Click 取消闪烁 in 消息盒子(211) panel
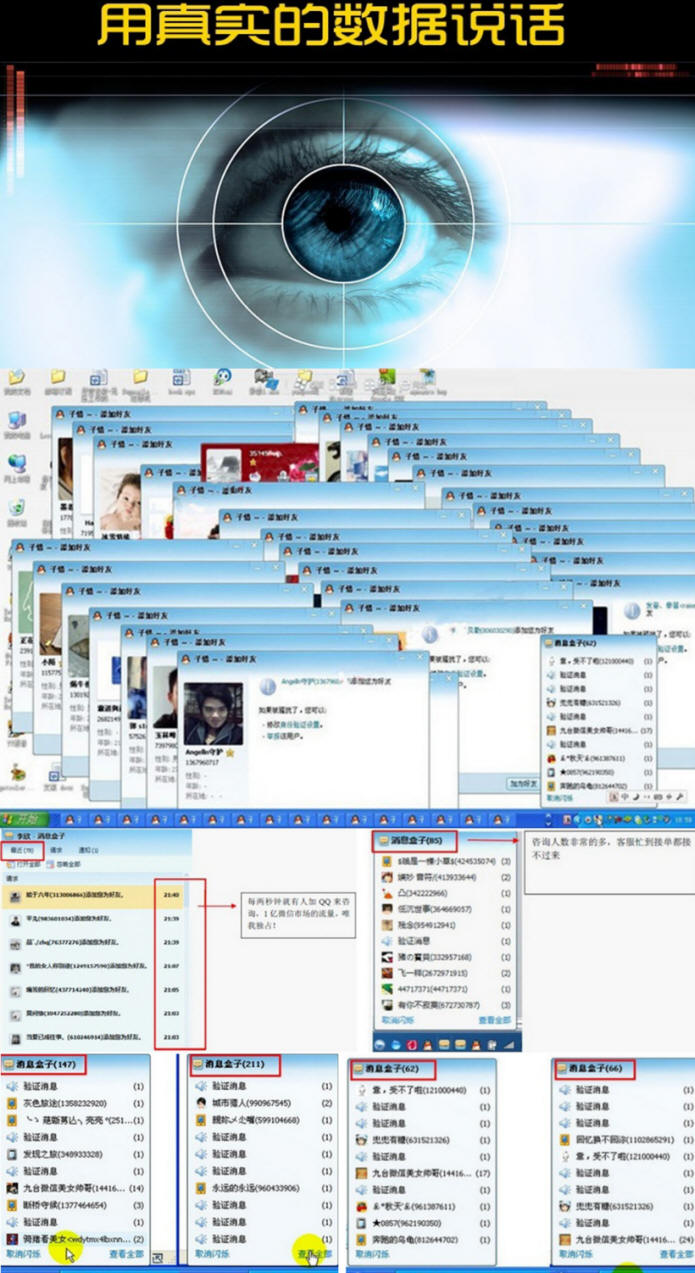The width and height of the screenshot is (695, 1273). coord(213,1254)
